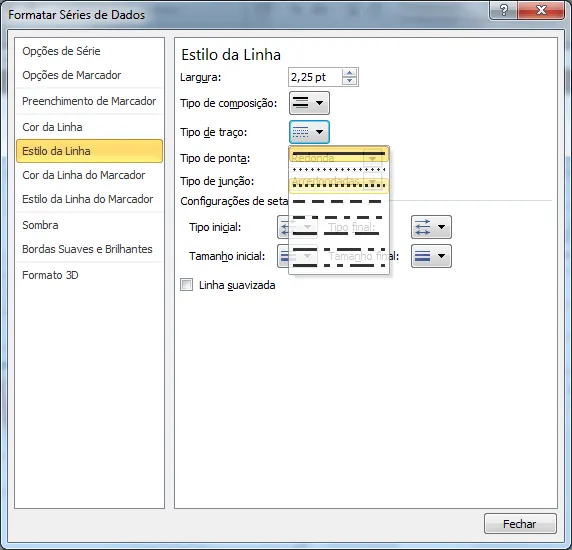Image resolution: width=572 pixels, height=550 pixels.
Task: Select the solid line dash type
Action: click(x=339, y=154)
